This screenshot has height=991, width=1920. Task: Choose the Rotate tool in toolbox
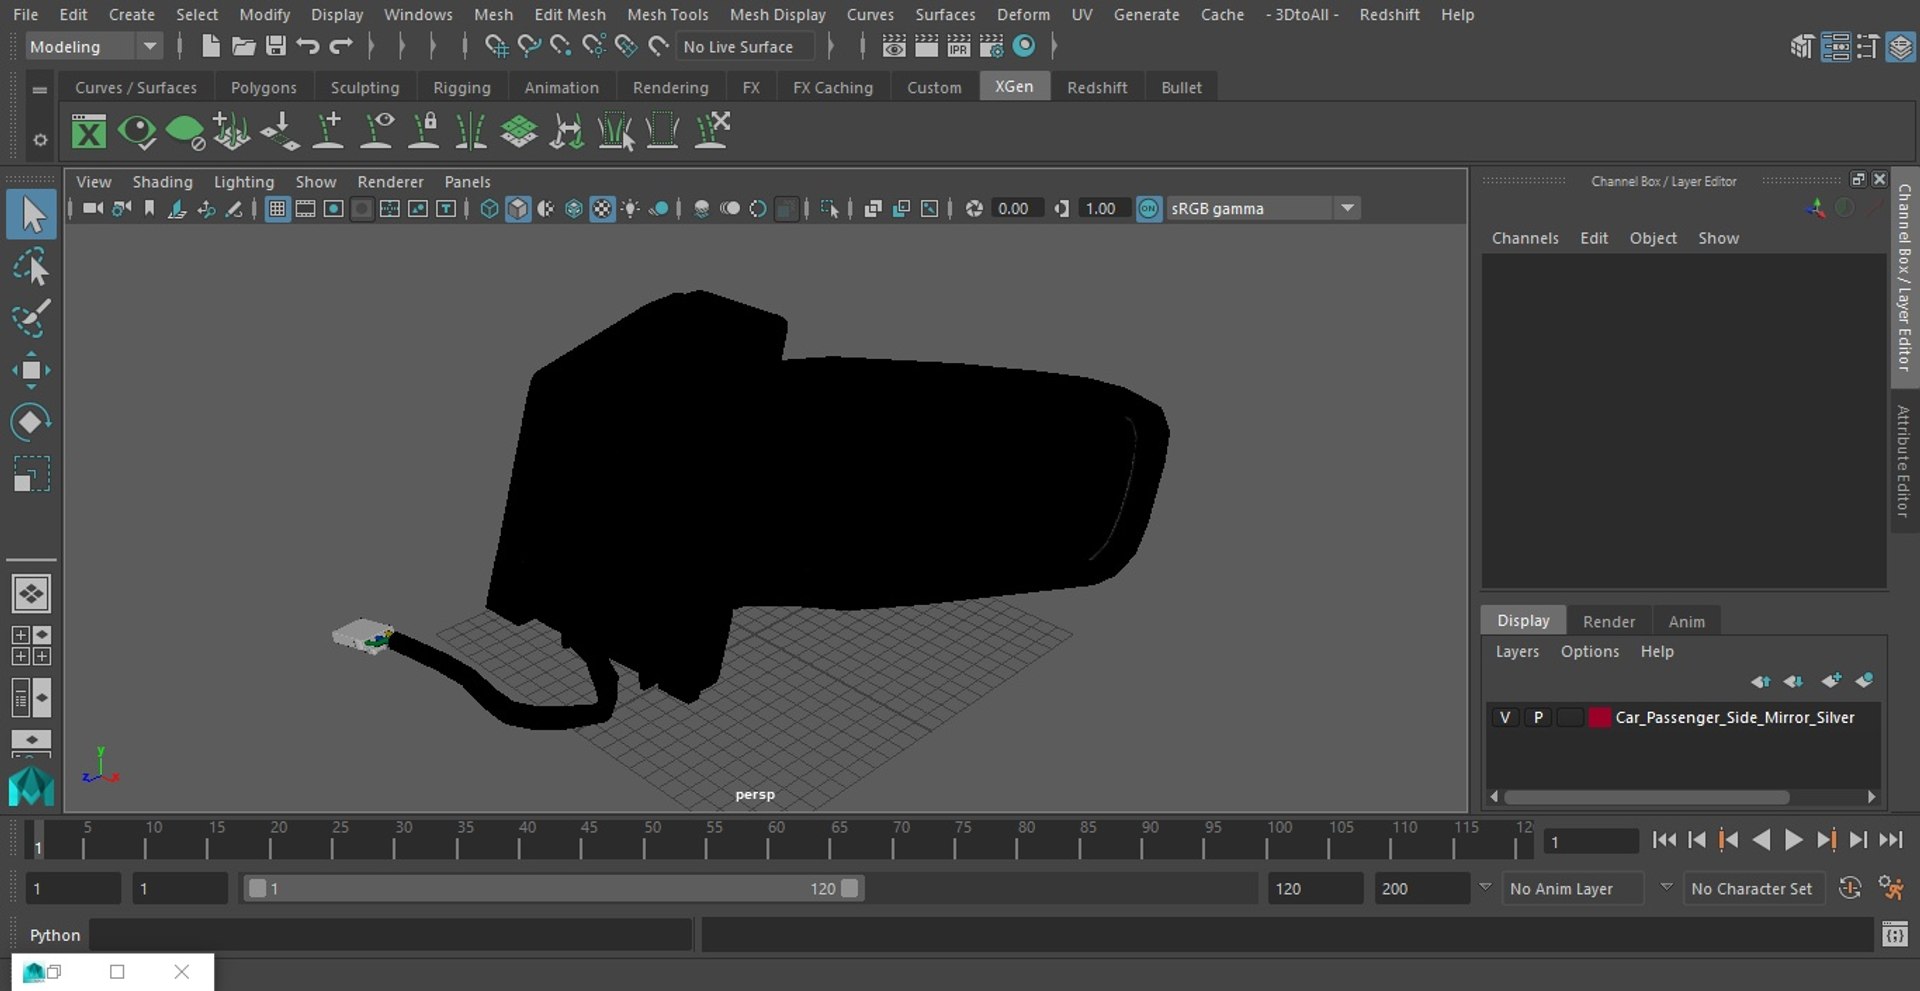[x=31, y=422]
